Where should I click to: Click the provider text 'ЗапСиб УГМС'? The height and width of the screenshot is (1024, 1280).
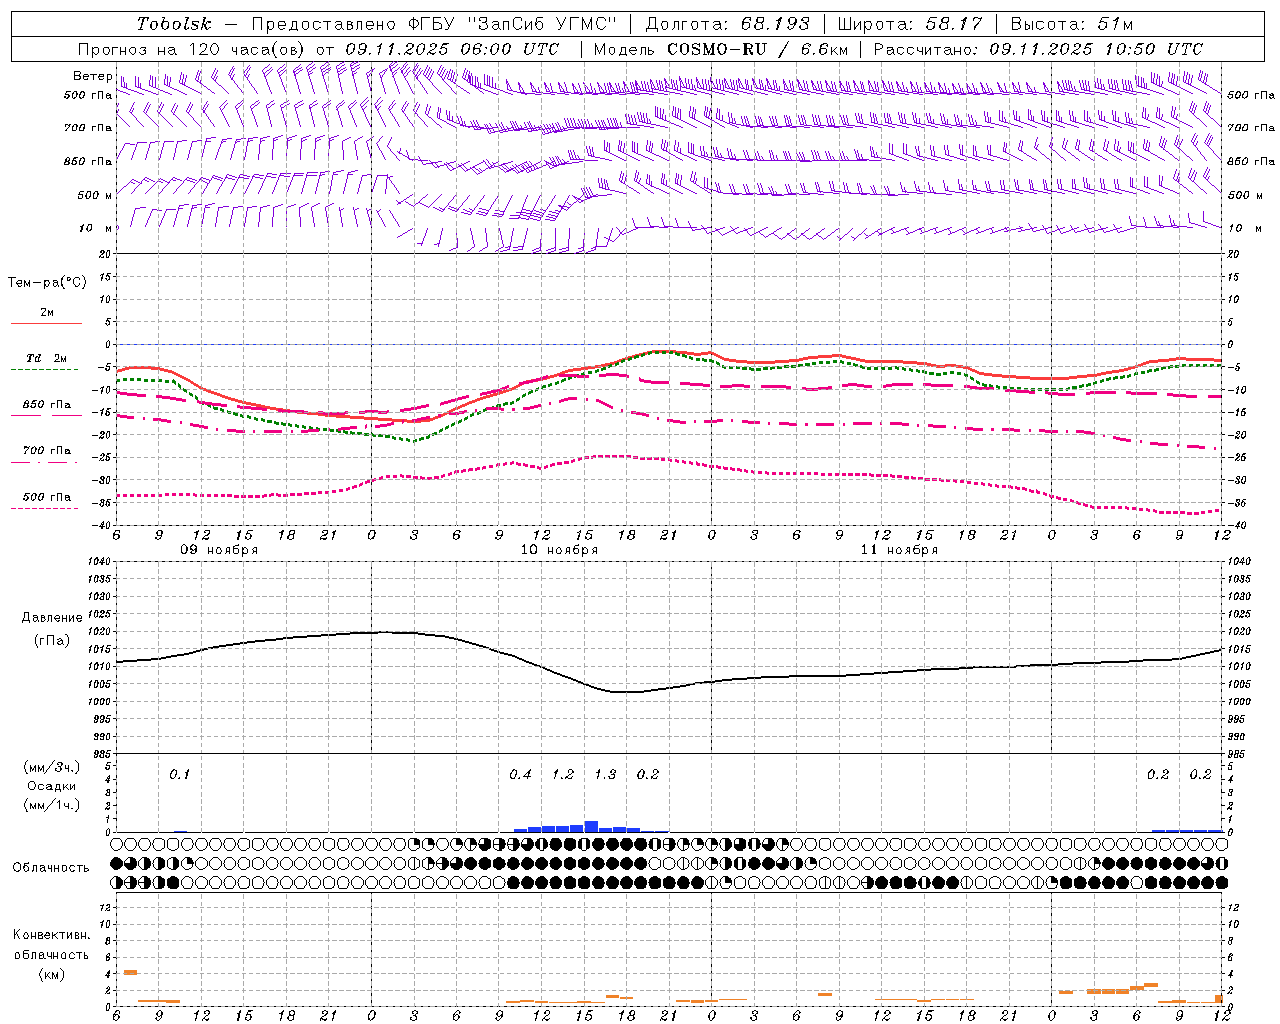point(542,24)
